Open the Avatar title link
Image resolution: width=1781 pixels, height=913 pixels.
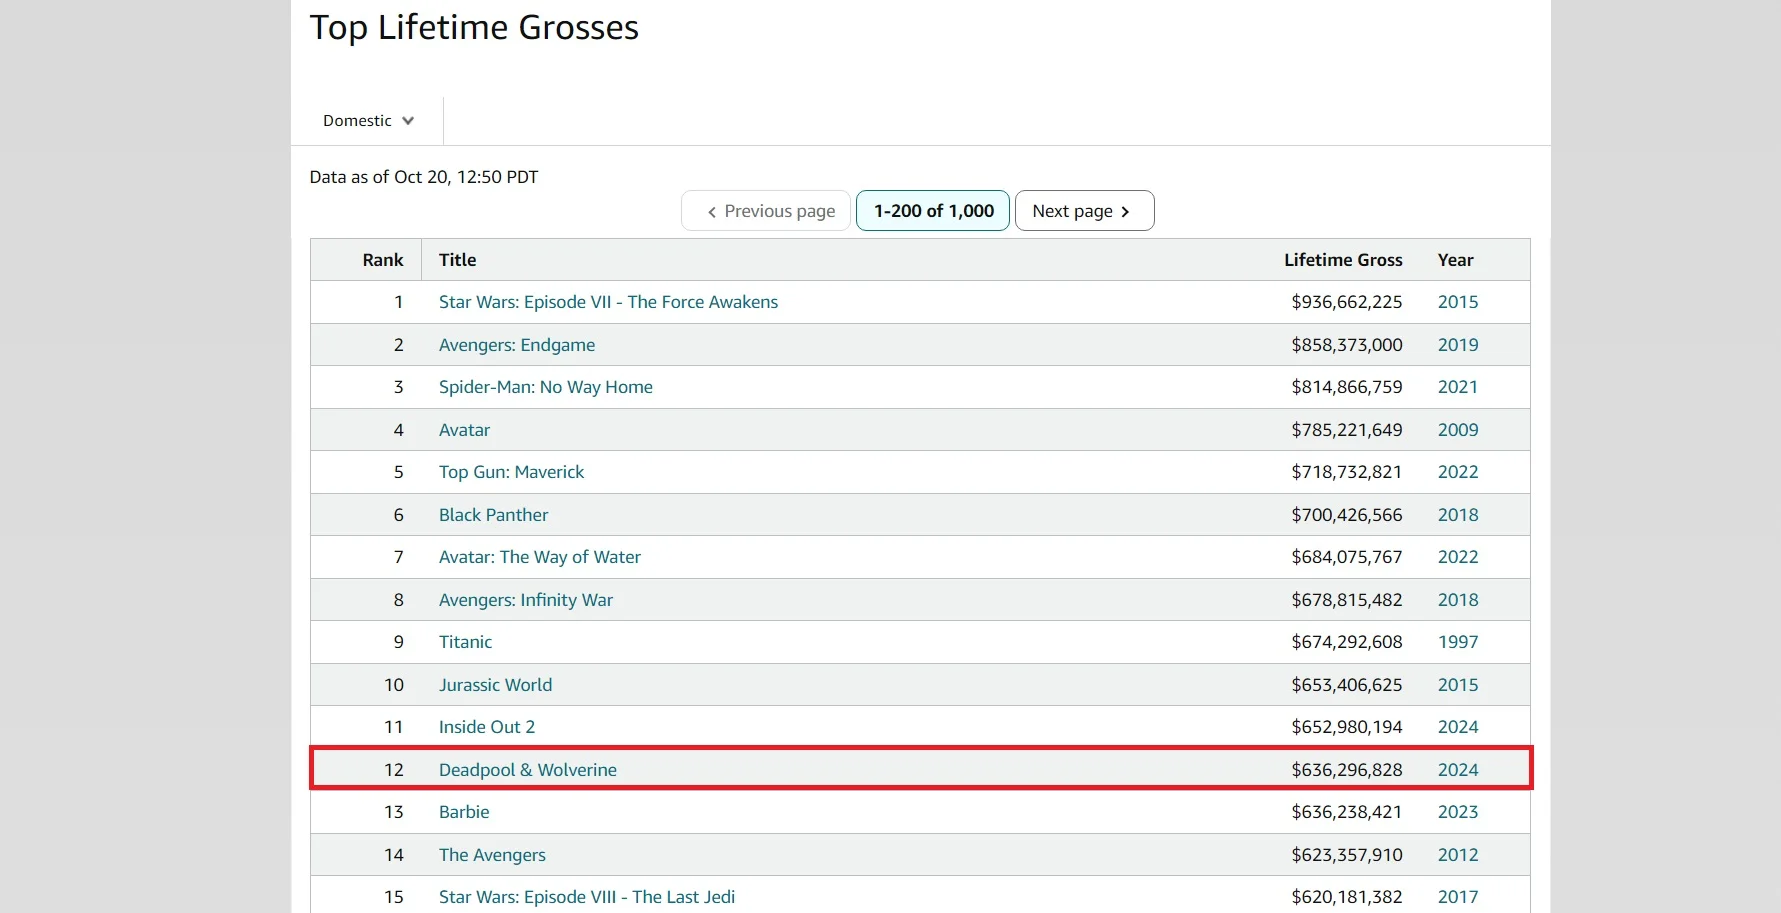tap(464, 430)
